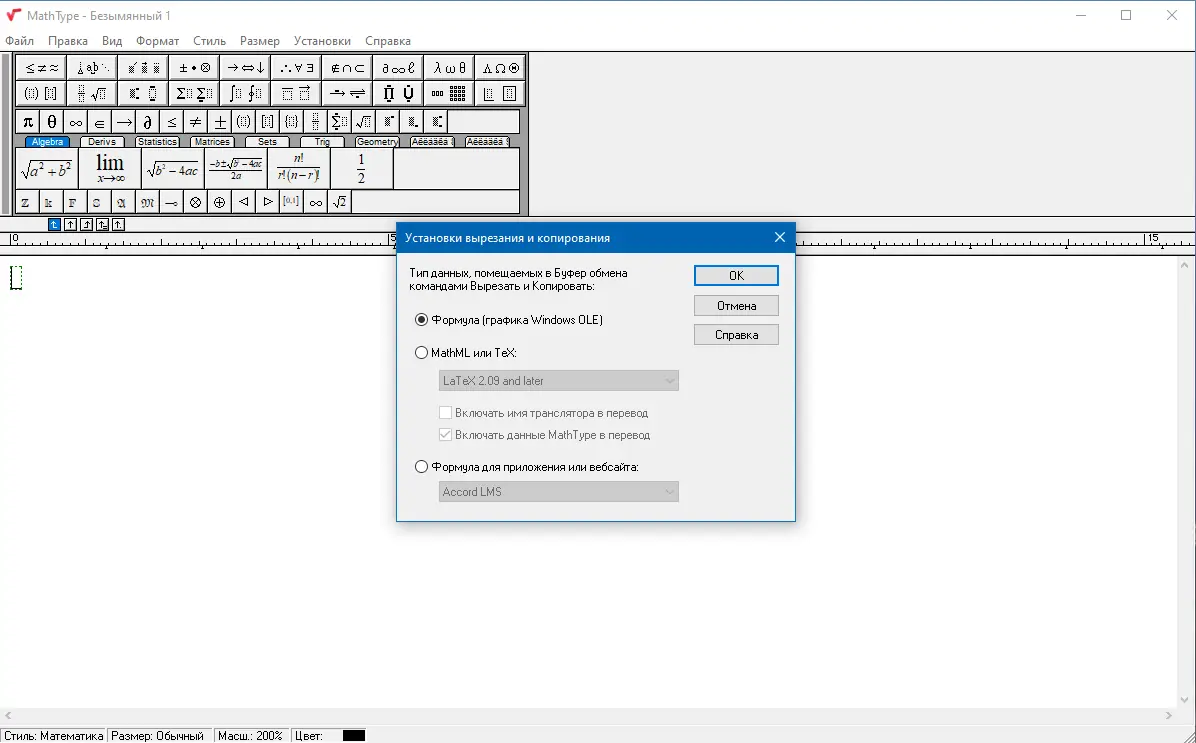Insert the not-equal sign from small bar
This screenshot has width=1196, height=743.
click(196, 121)
